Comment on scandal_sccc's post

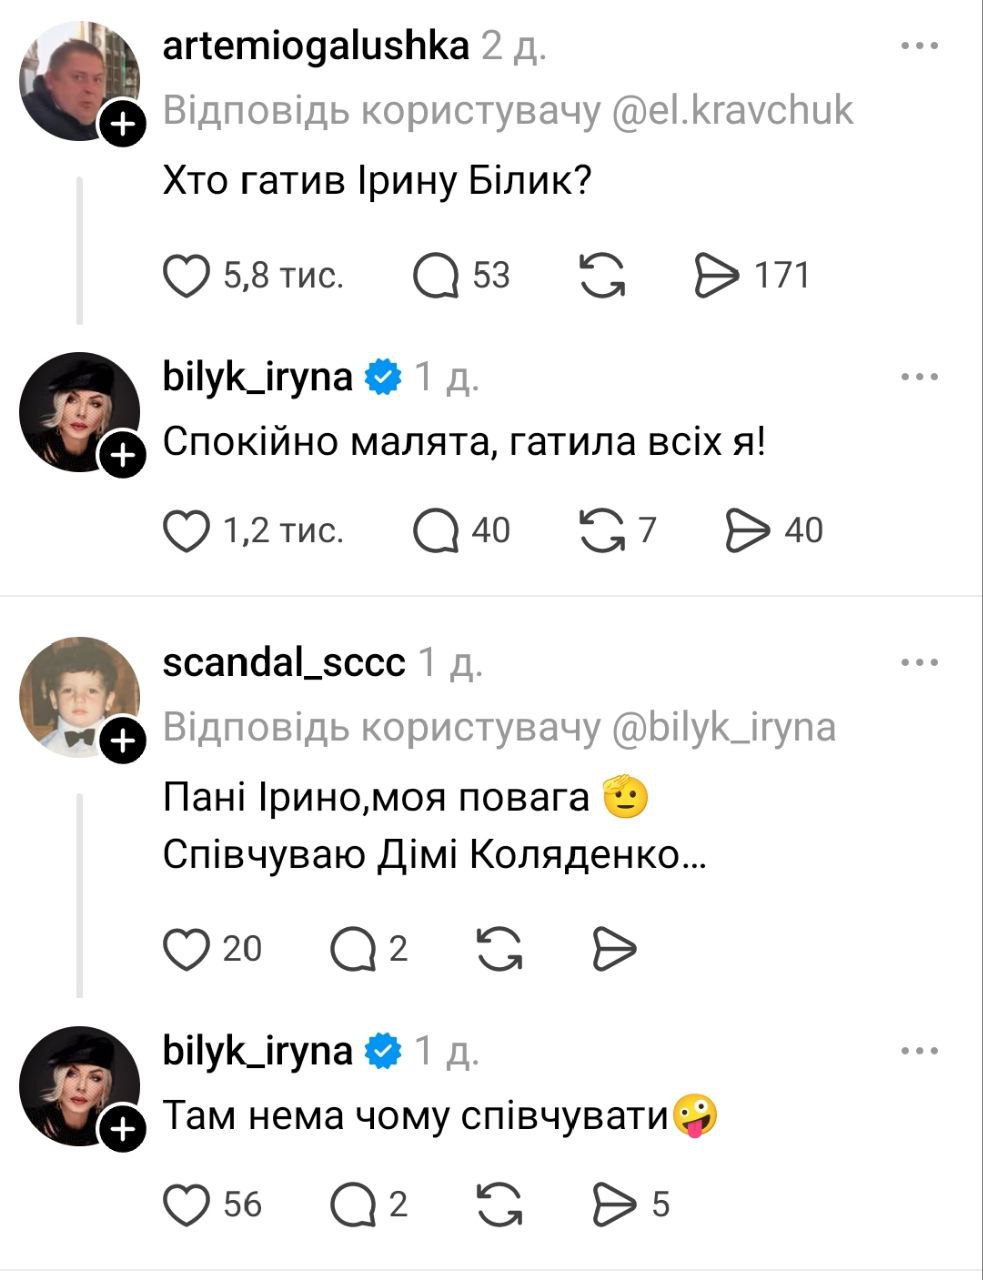point(352,948)
